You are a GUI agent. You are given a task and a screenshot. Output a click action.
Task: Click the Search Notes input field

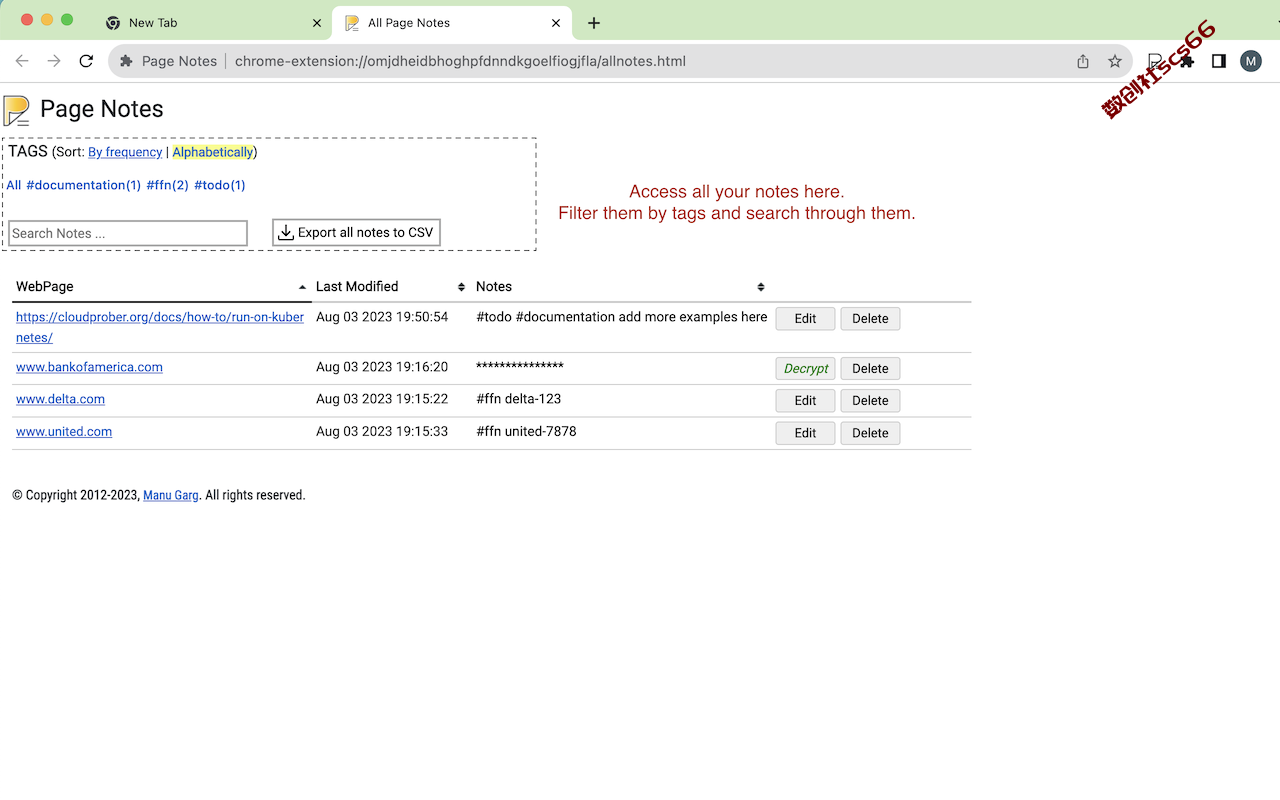coord(128,233)
